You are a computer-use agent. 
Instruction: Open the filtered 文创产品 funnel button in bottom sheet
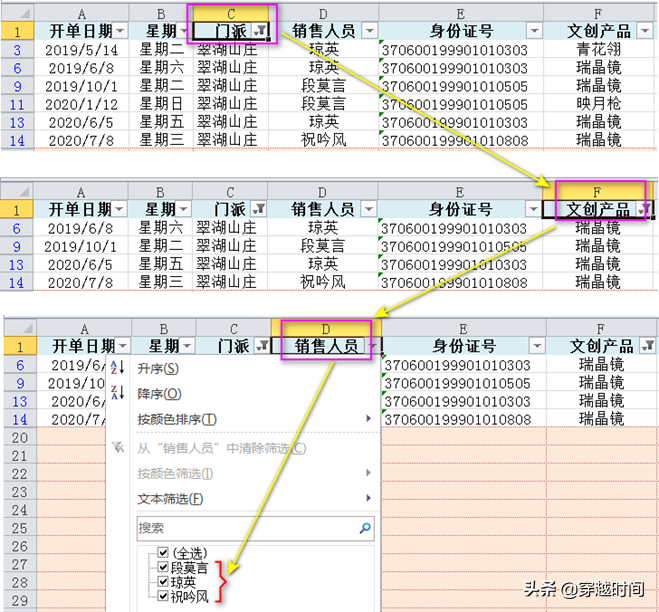tap(648, 346)
